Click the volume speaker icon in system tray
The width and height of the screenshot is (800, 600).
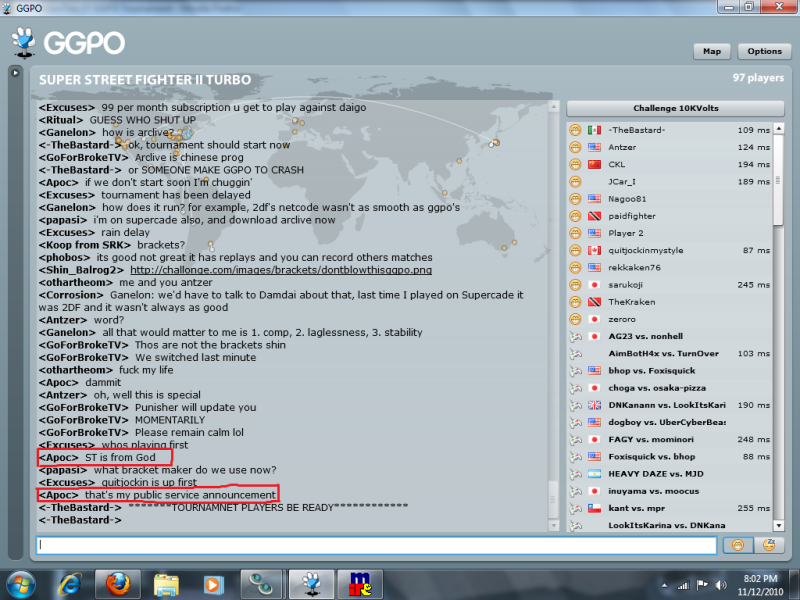[x=720, y=585]
